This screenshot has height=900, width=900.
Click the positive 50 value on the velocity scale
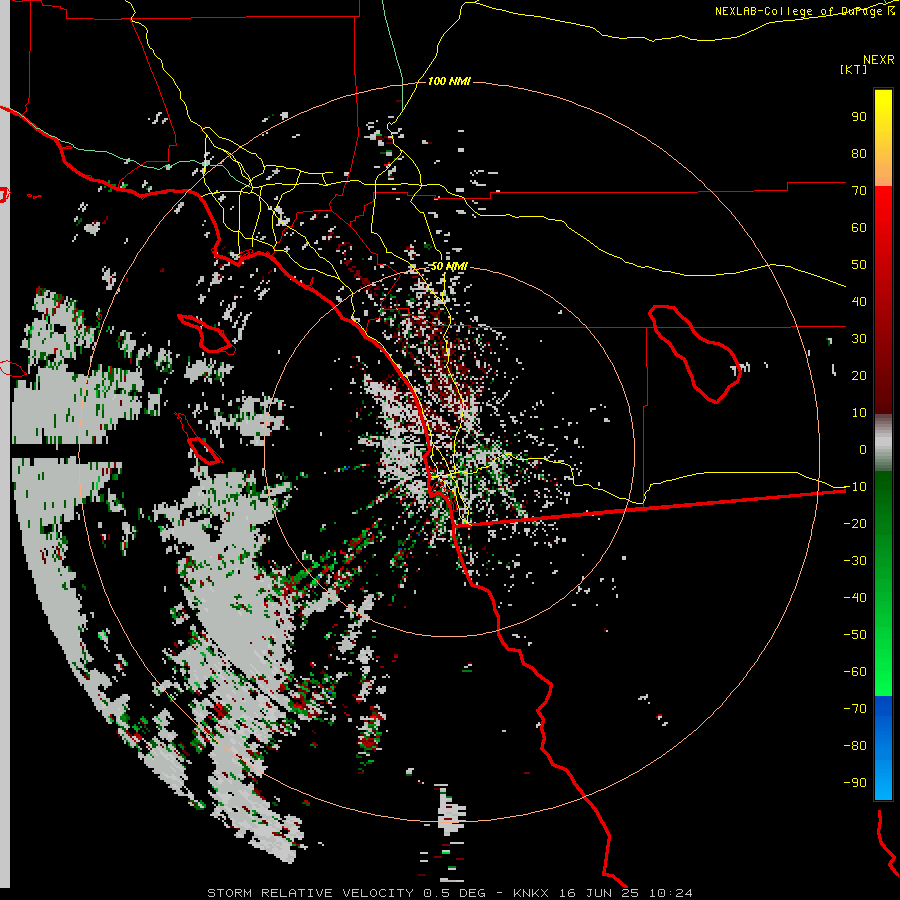(859, 265)
